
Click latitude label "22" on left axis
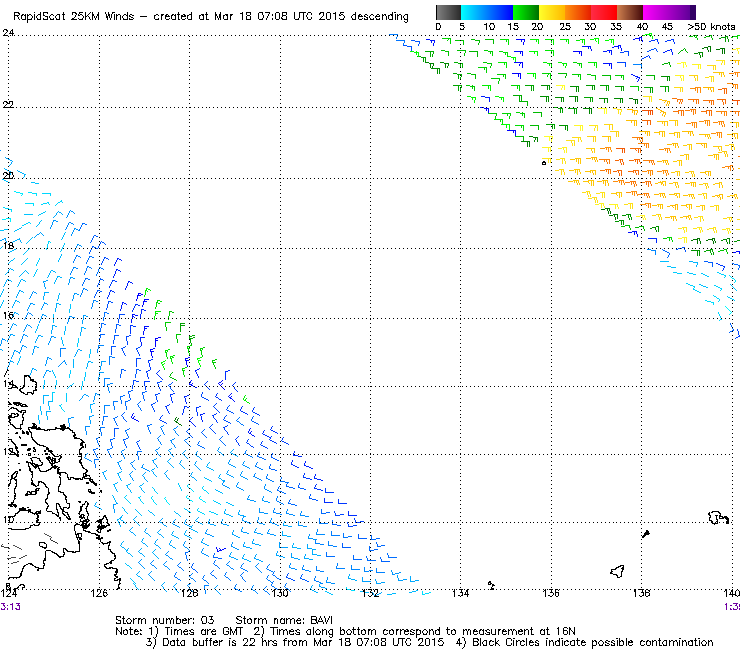click(x=8, y=104)
